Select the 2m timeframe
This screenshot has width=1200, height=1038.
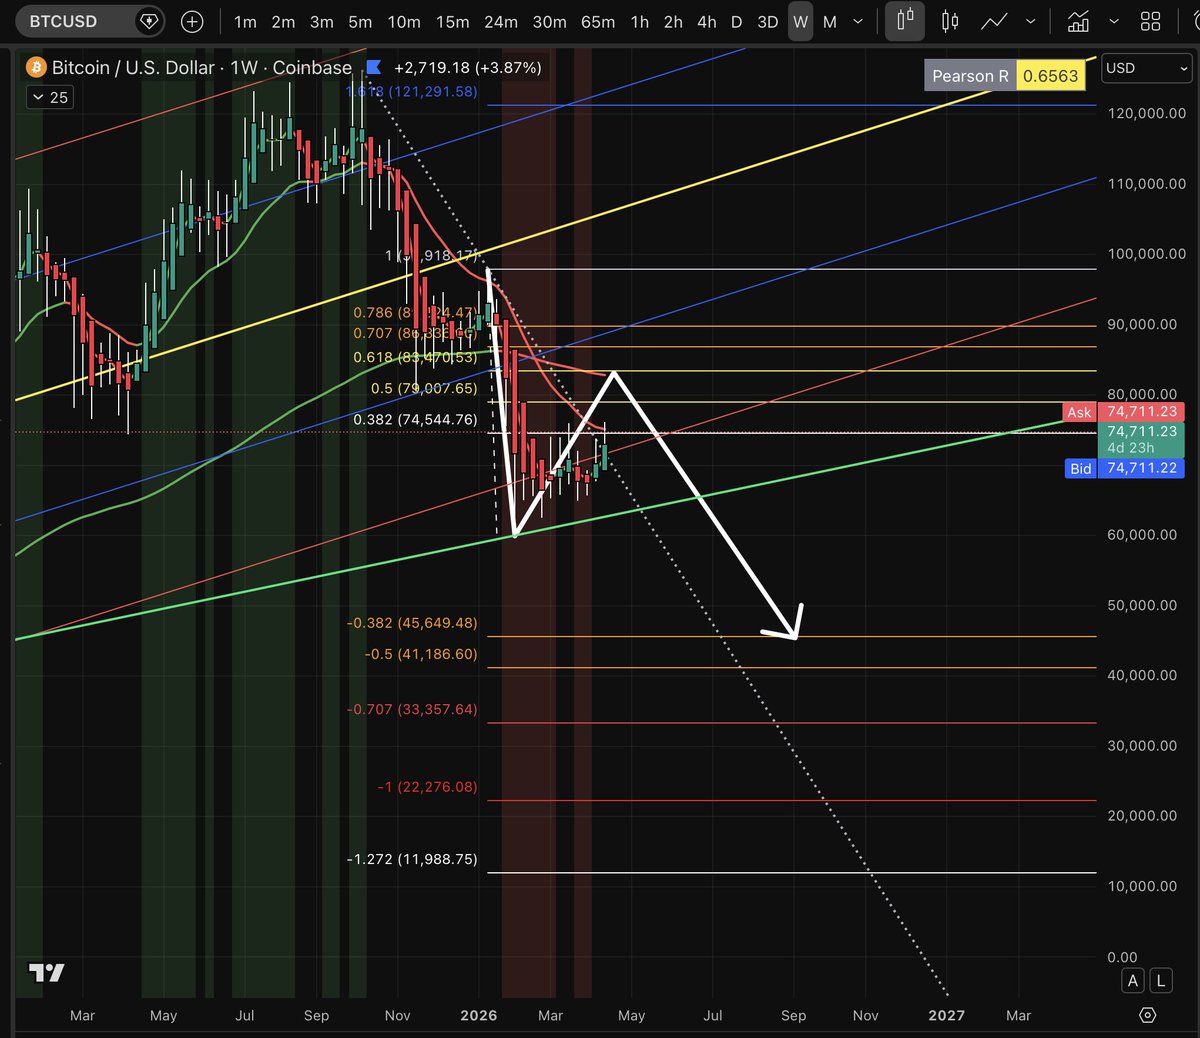pos(283,21)
